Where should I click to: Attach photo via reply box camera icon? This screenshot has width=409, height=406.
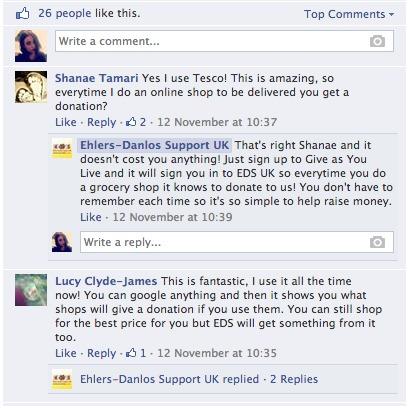tap(377, 242)
